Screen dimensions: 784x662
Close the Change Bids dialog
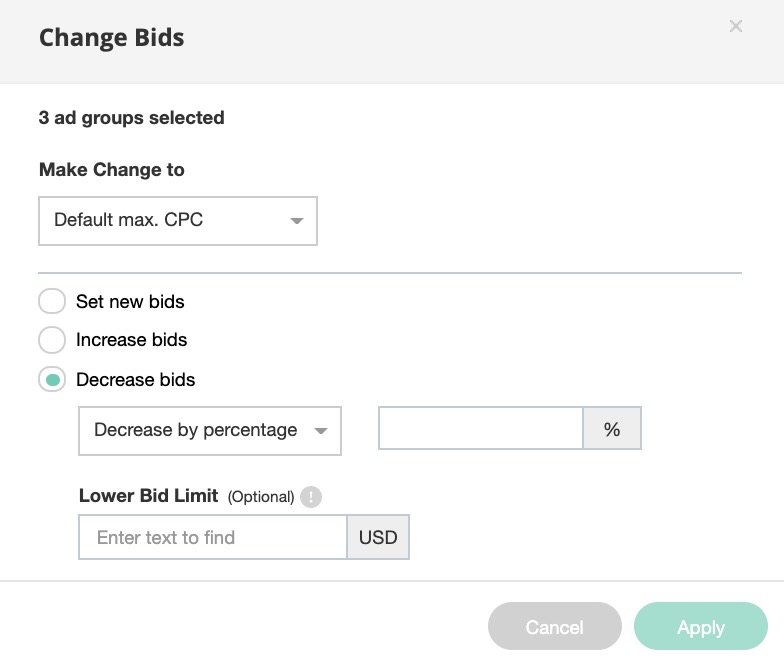click(x=736, y=26)
